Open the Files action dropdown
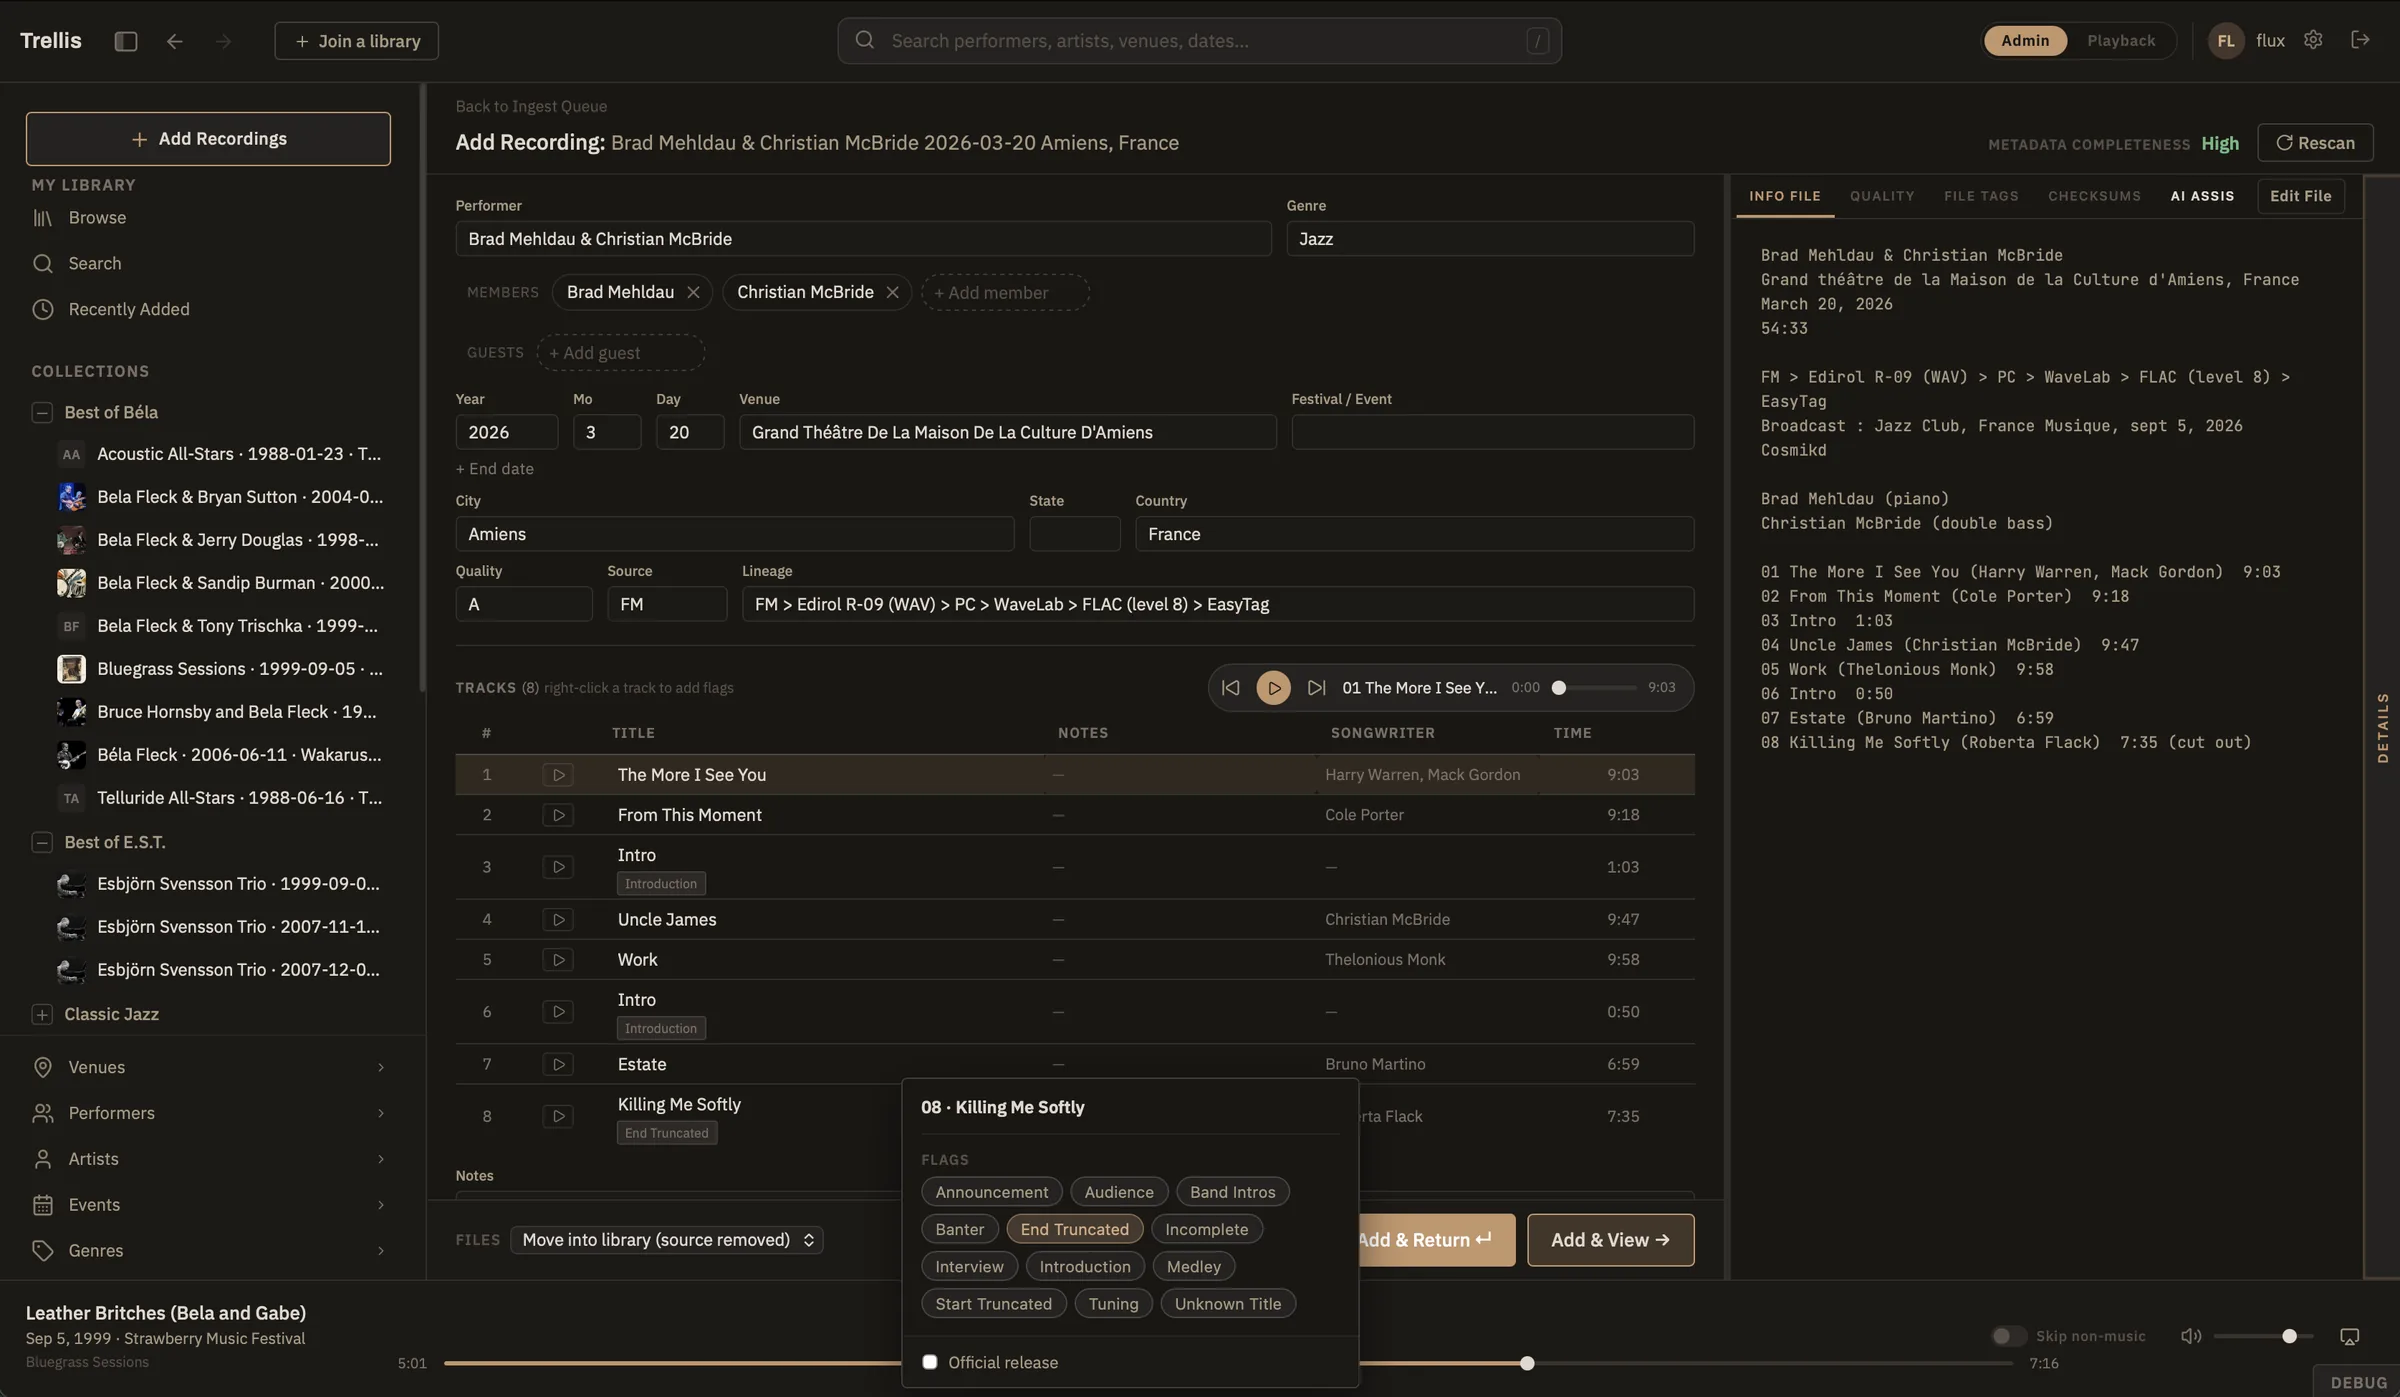This screenshot has height=1397, width=2400. click(x=667, y=1240)
